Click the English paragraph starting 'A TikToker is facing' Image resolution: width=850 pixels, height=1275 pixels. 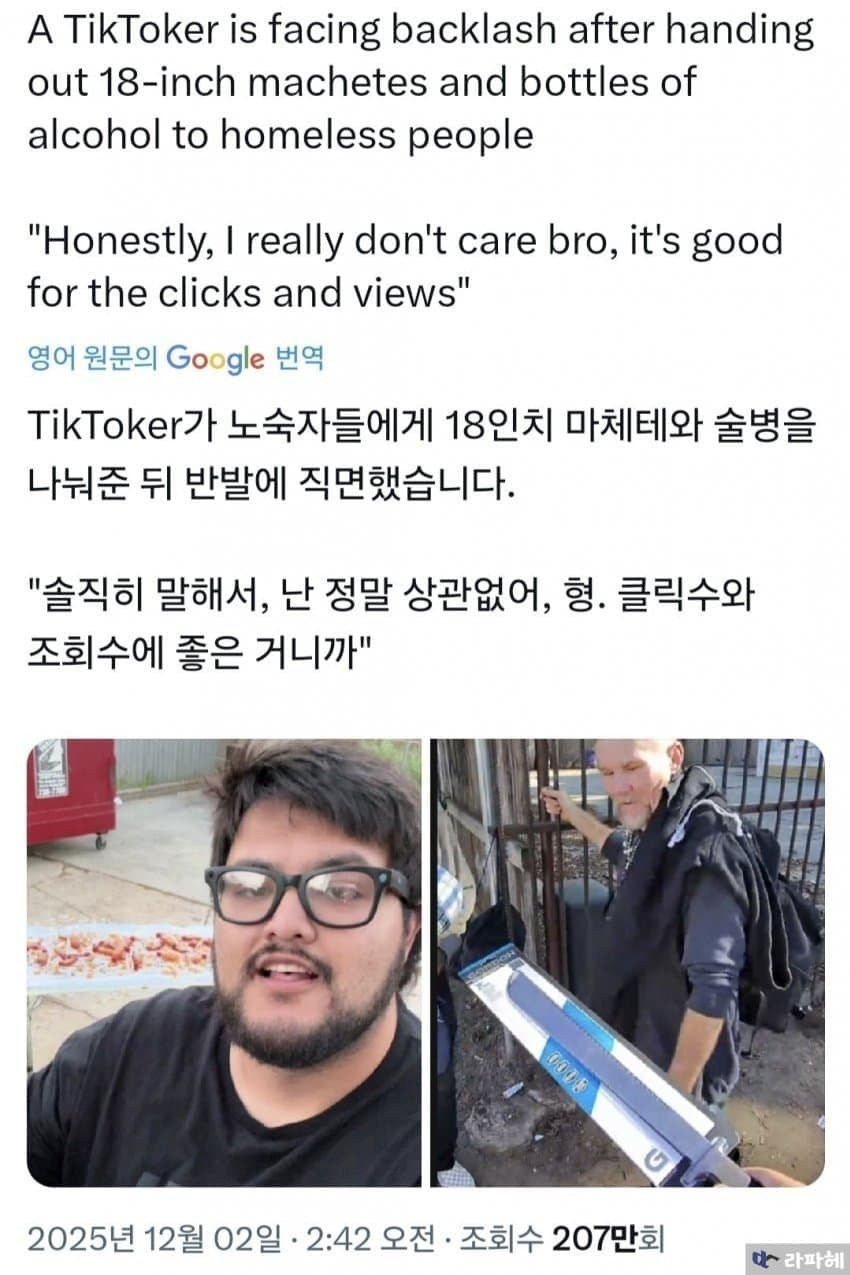coord(421,83)
